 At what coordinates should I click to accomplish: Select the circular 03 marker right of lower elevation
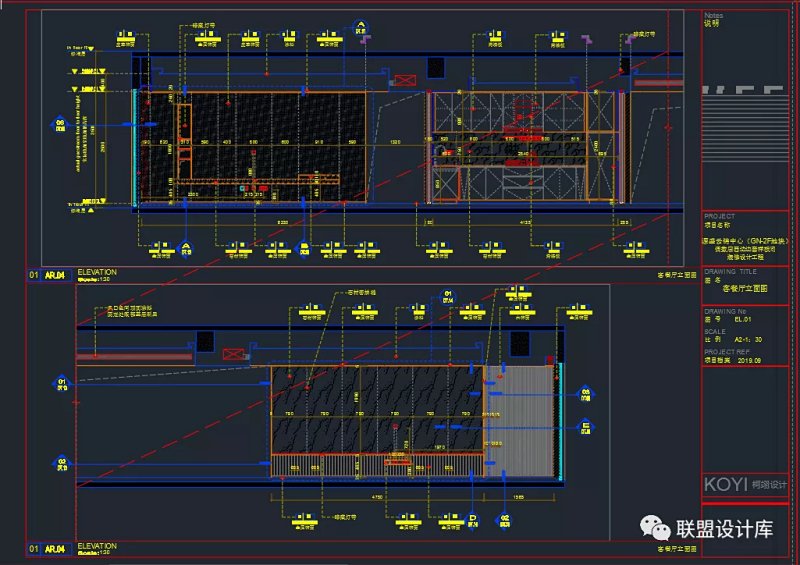(586, 392)
